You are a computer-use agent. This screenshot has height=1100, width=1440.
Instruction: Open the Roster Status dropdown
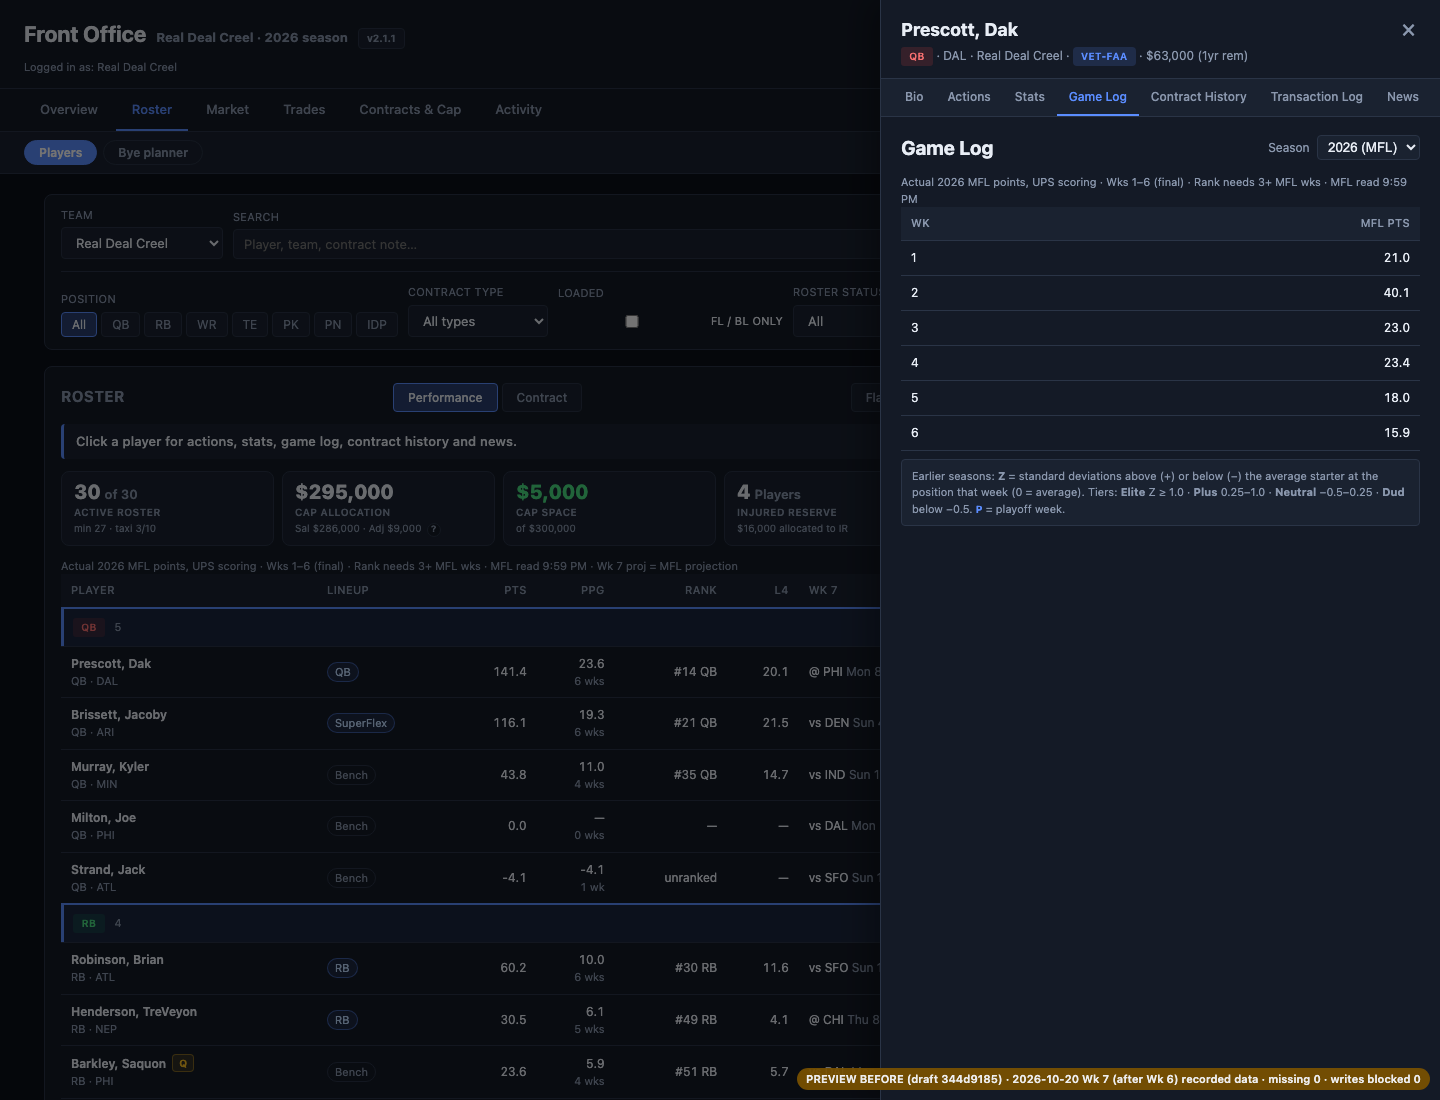pos(837,321)
